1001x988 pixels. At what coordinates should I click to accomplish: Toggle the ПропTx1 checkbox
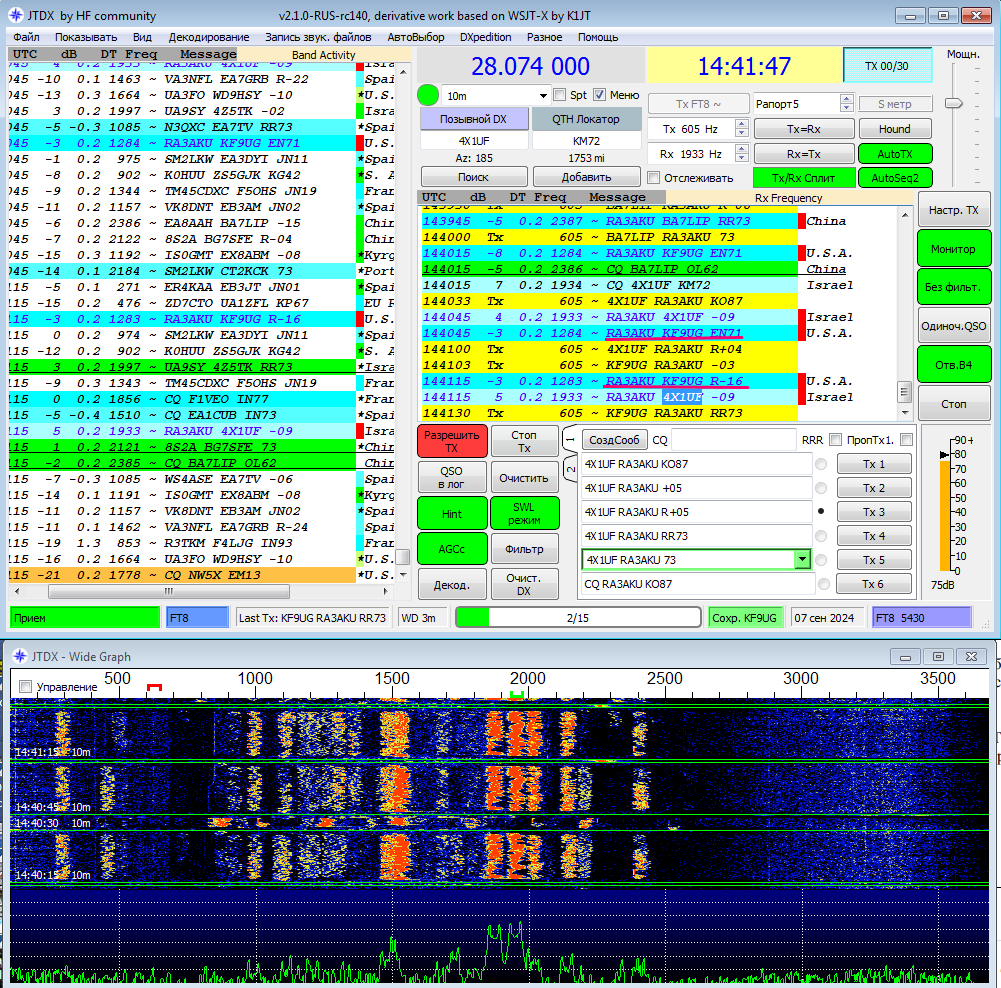point(906,440)
